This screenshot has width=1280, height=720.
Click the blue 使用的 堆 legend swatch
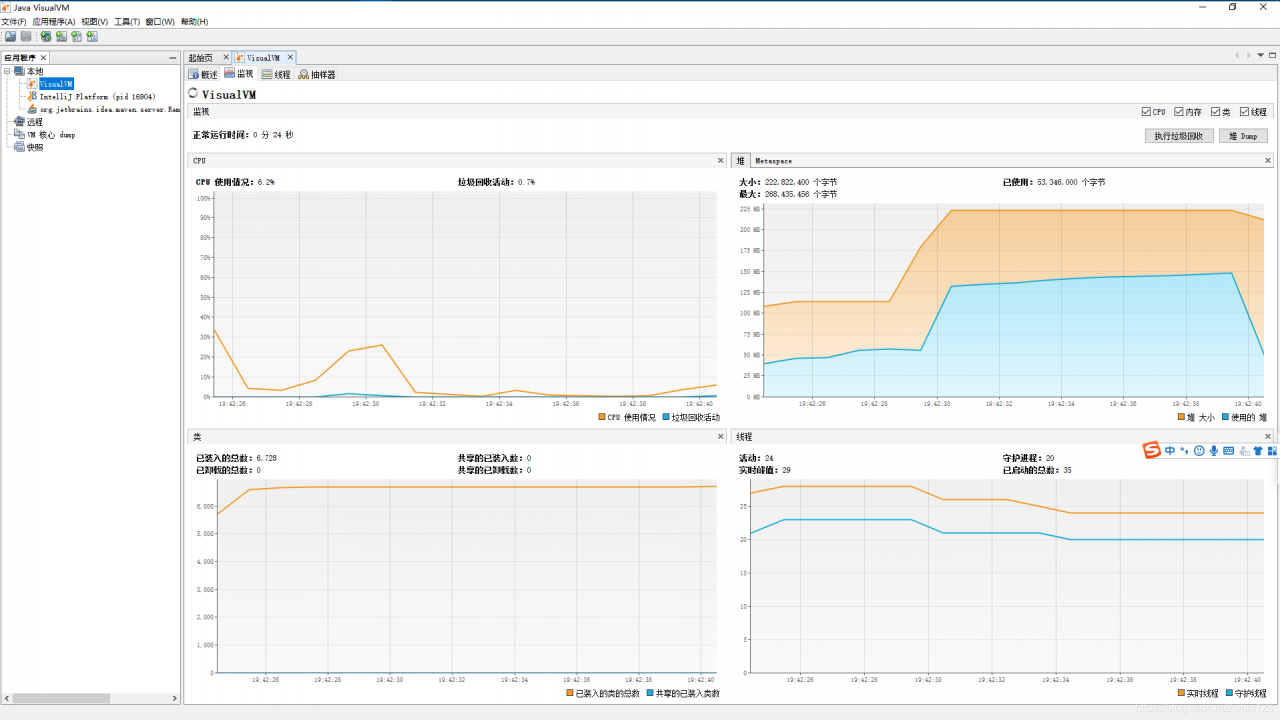pos(1225,417)
